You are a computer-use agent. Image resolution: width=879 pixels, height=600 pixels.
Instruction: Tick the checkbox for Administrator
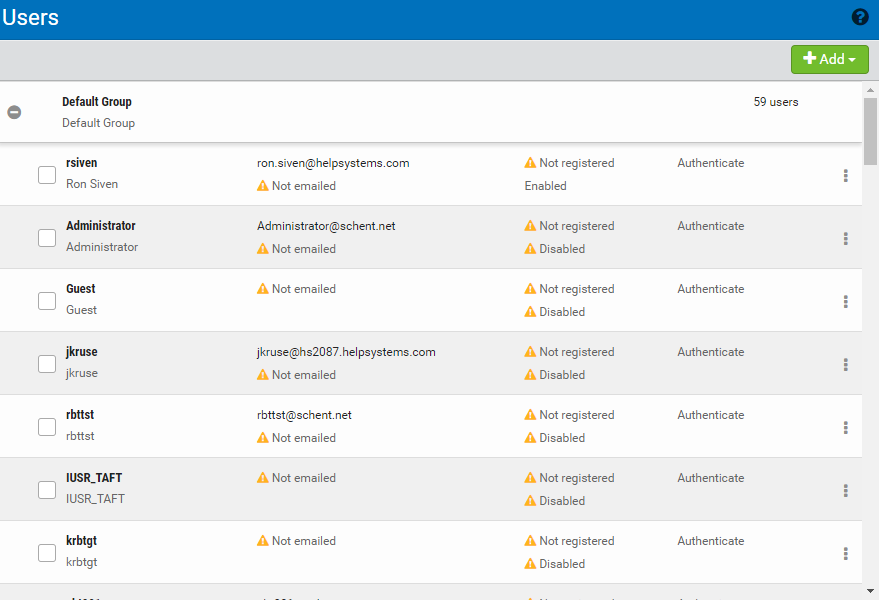(47, 238)
